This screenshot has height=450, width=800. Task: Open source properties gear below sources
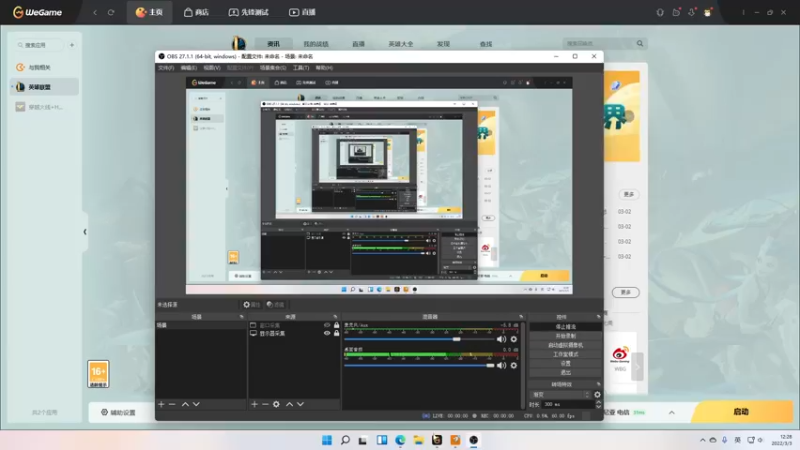click(276, 404)
